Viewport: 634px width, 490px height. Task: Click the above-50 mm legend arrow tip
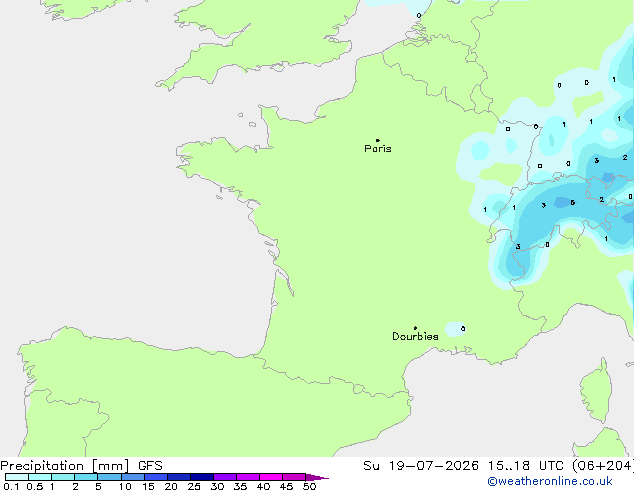coord(317,477)
